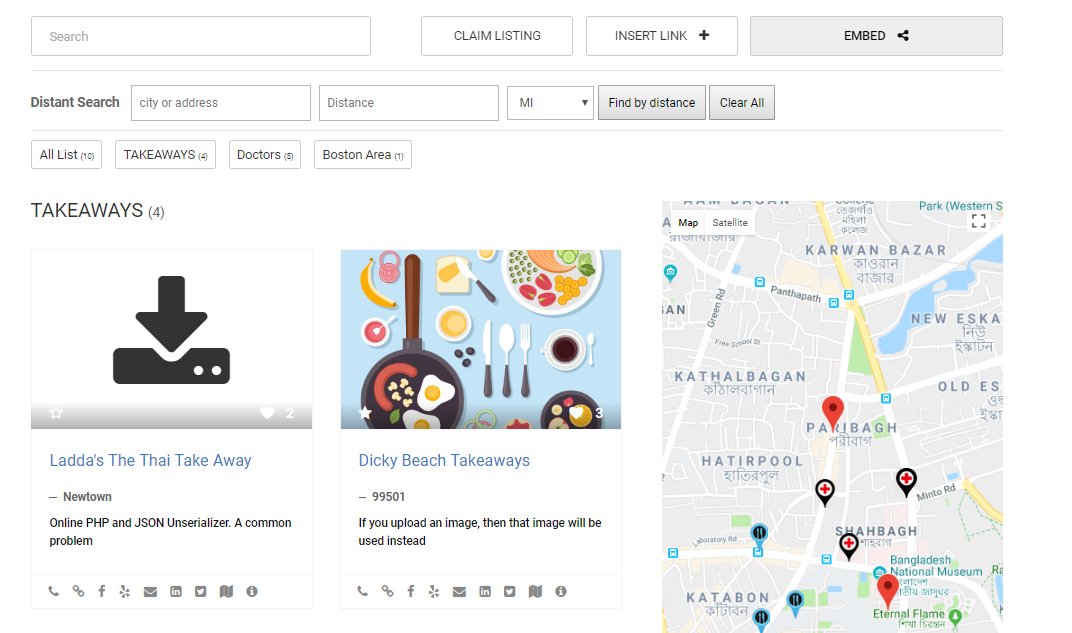Open the Dicky Beach Takeaways link
This screenshot has height=633, width=1072.
(x=444, y=461)
